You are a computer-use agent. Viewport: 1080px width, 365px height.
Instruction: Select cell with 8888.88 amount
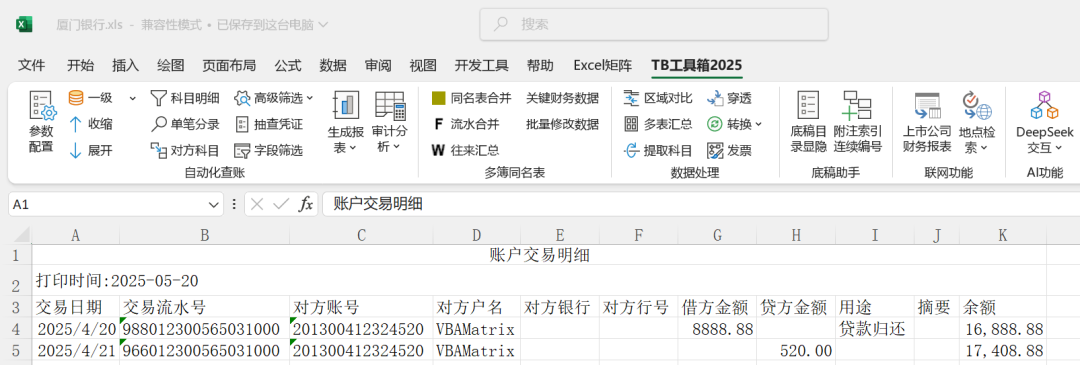718,328
